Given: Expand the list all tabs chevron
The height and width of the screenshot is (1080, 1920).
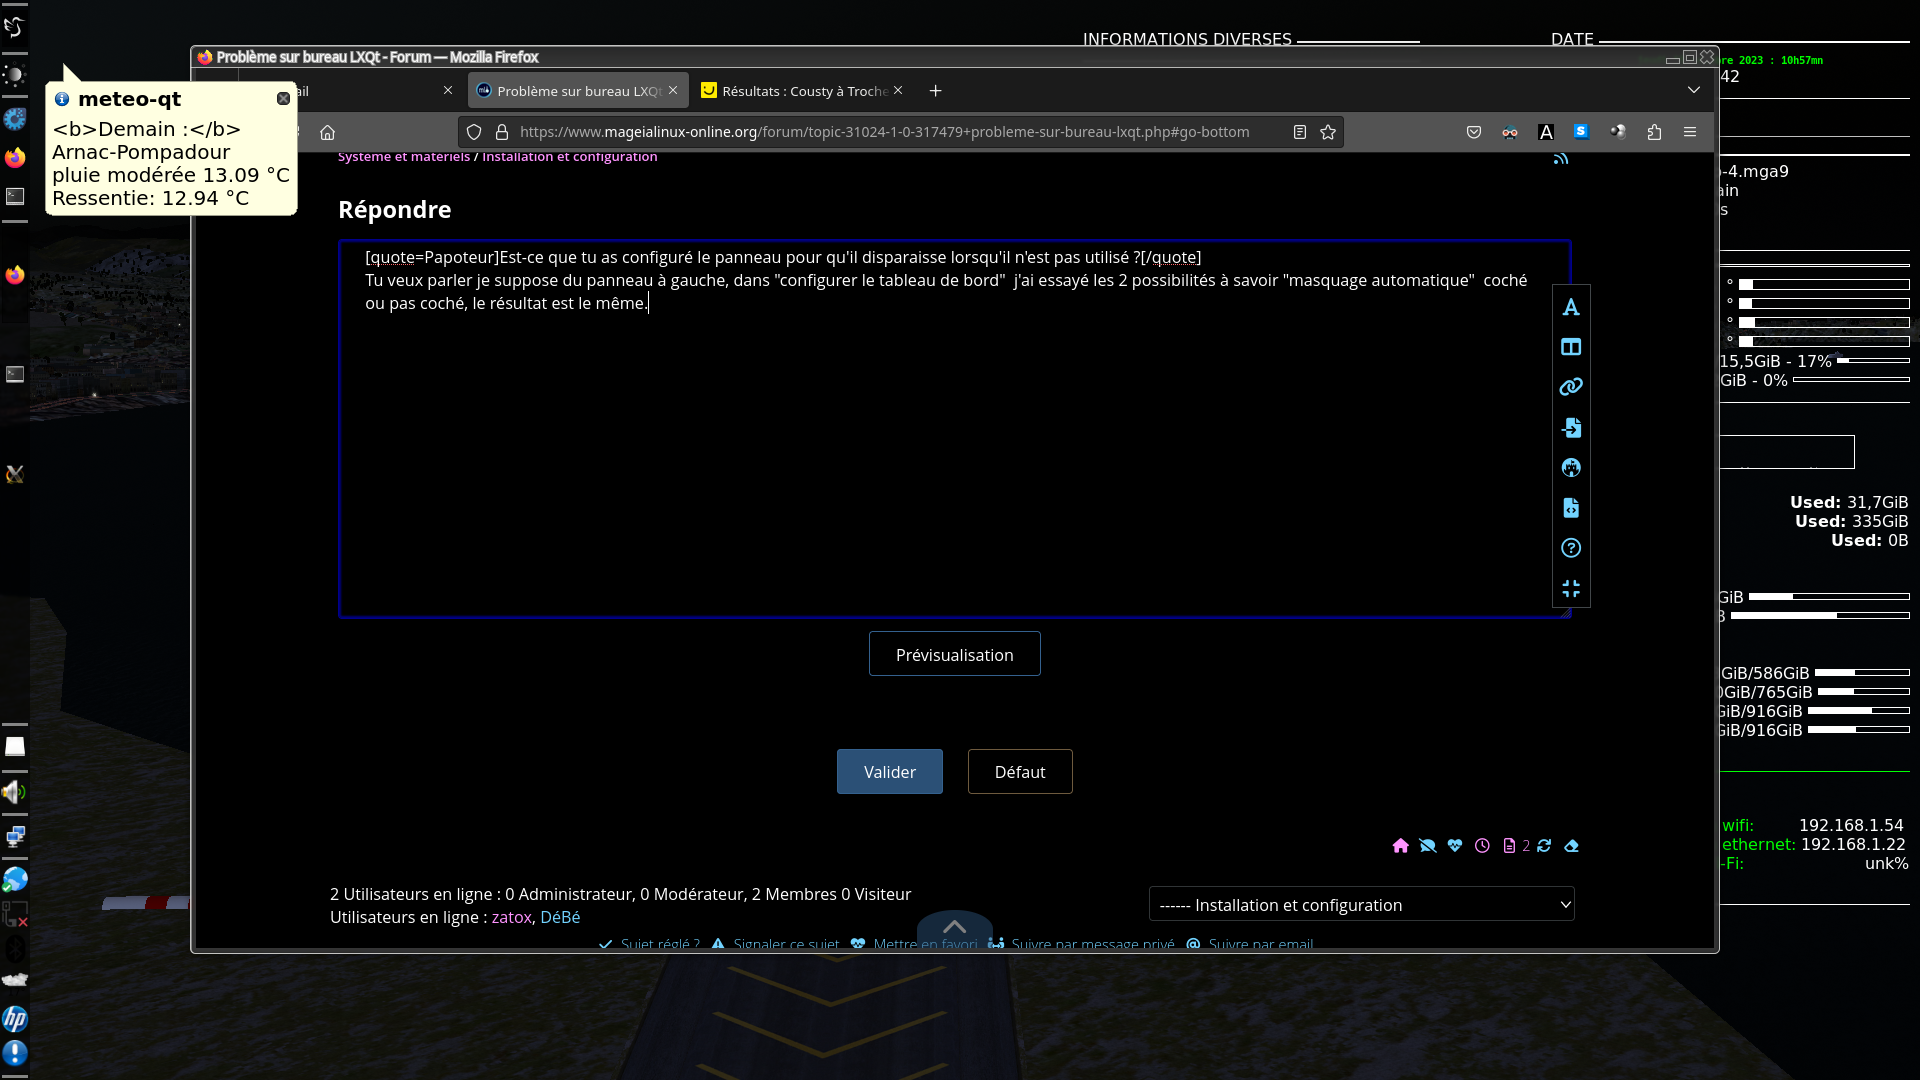Looking at the screenshot, I should 1694,90.
